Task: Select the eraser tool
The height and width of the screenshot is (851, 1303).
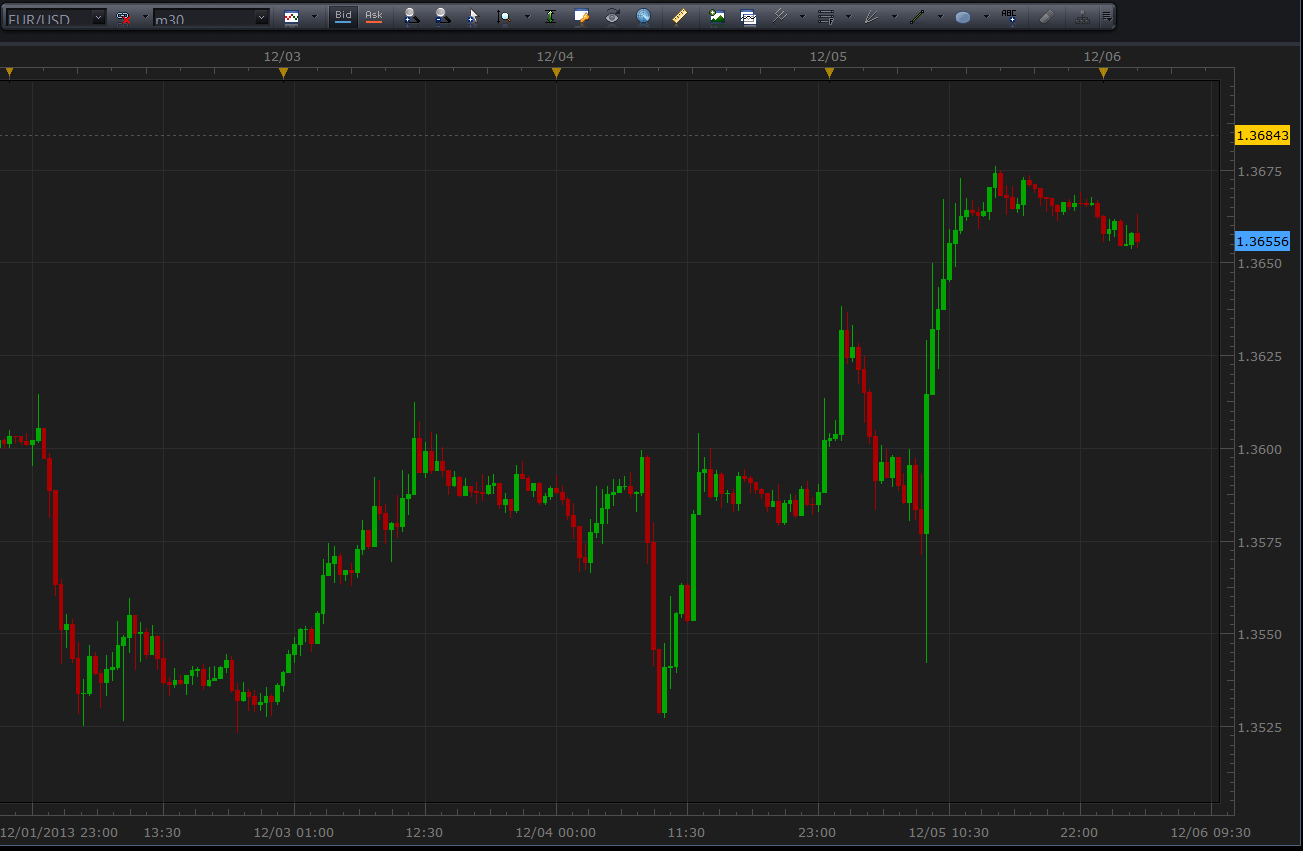Action: pyautogui.click(x=1046, y=16)
